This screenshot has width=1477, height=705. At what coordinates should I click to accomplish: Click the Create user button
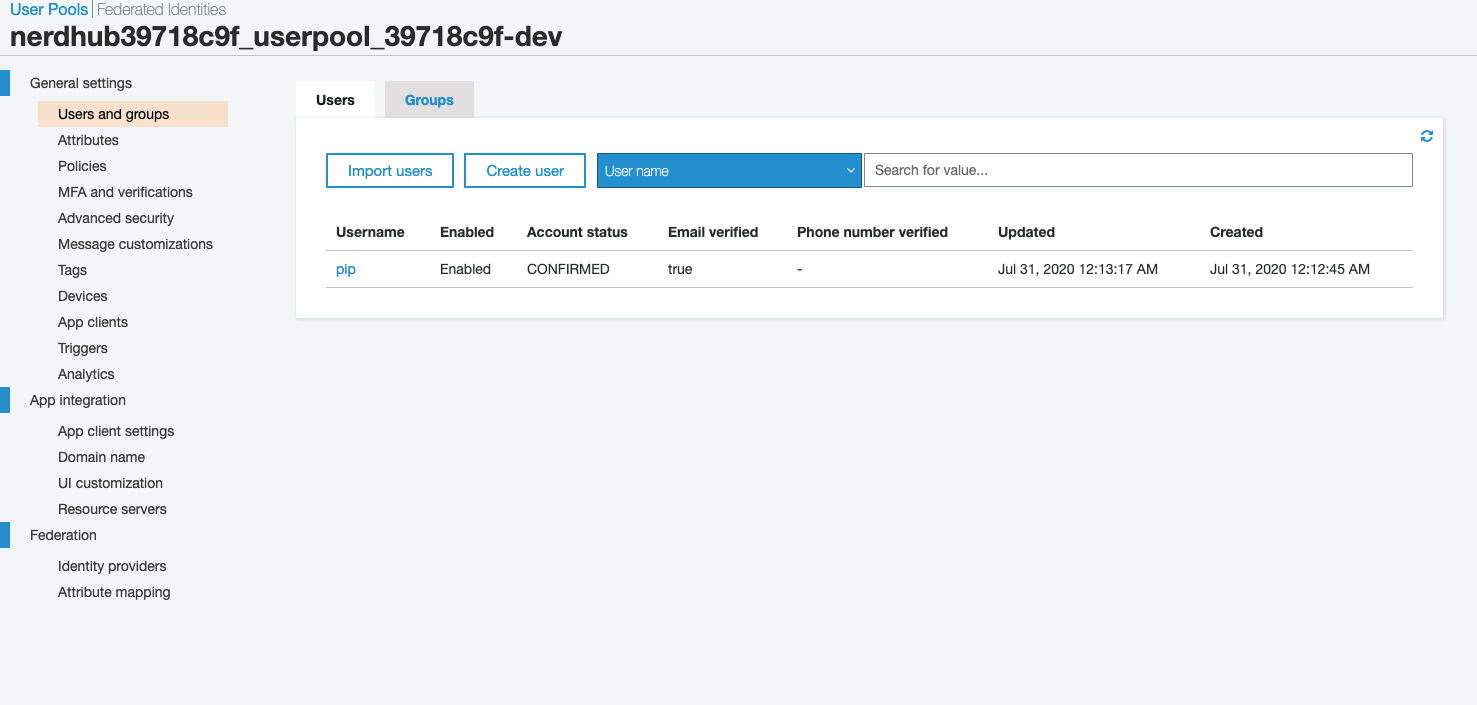(524, 170)
